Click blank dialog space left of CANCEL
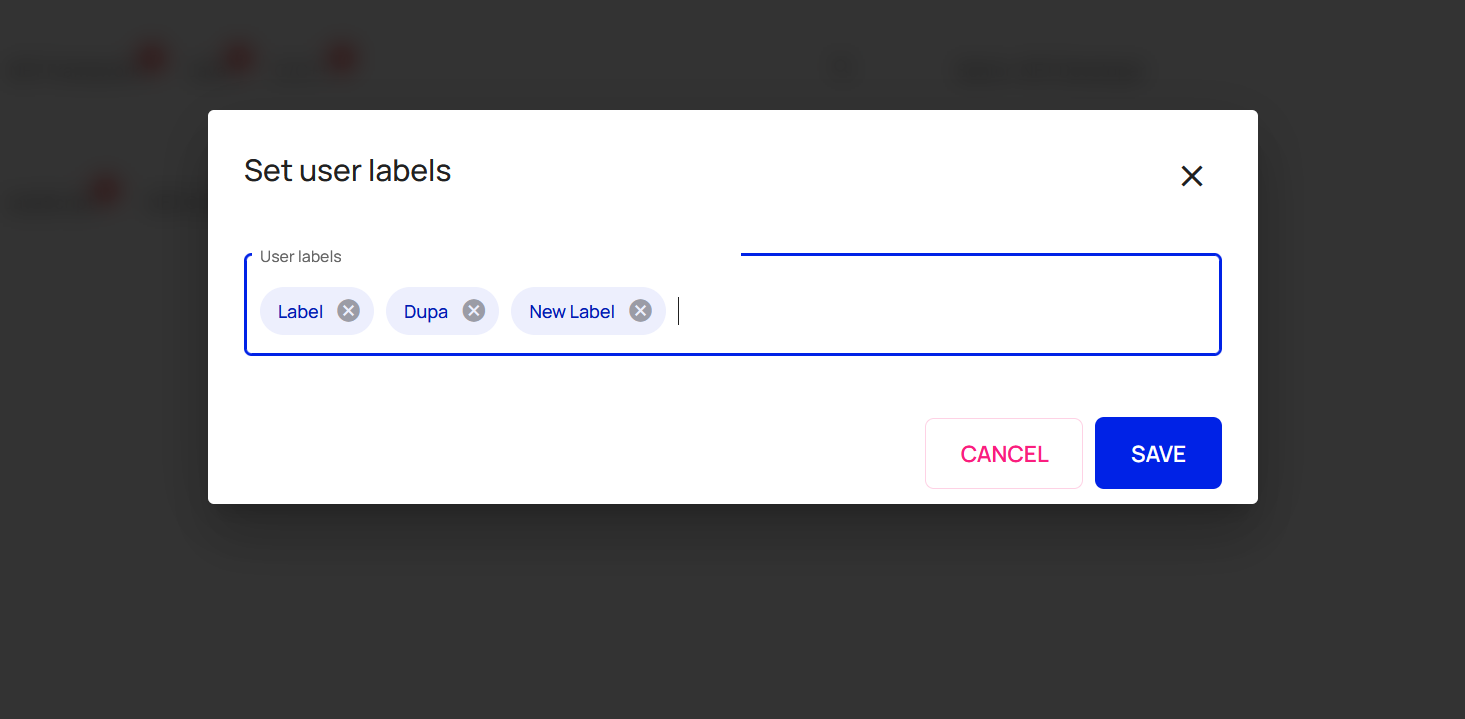This screenshot has height=719, width=1465. coord(580,453)
